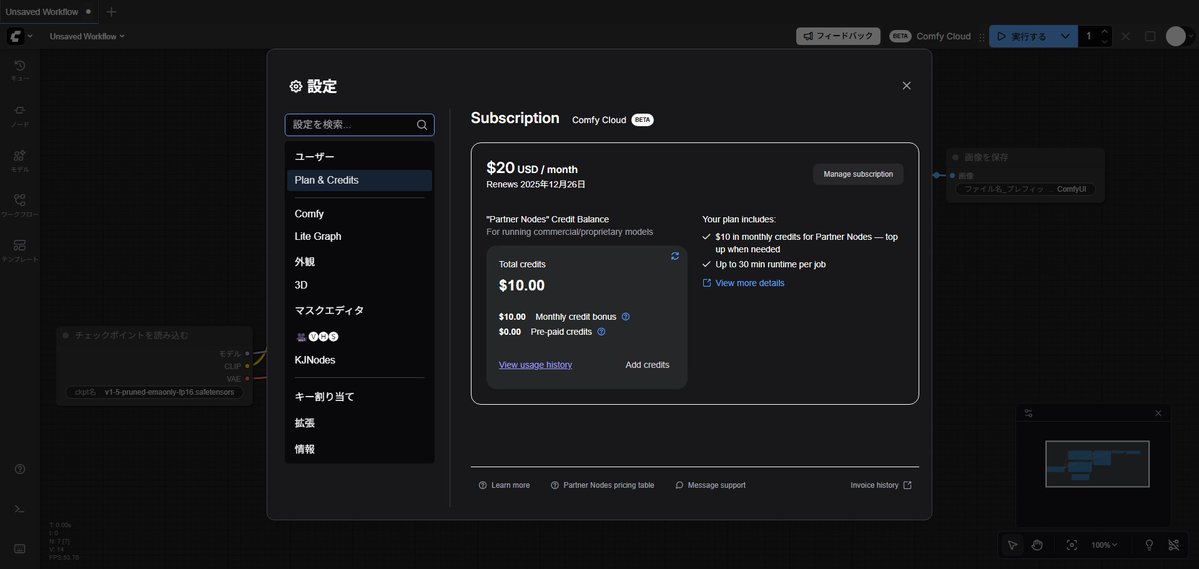
Task: Click the batch count field
Action: (x=1089, y=36)
